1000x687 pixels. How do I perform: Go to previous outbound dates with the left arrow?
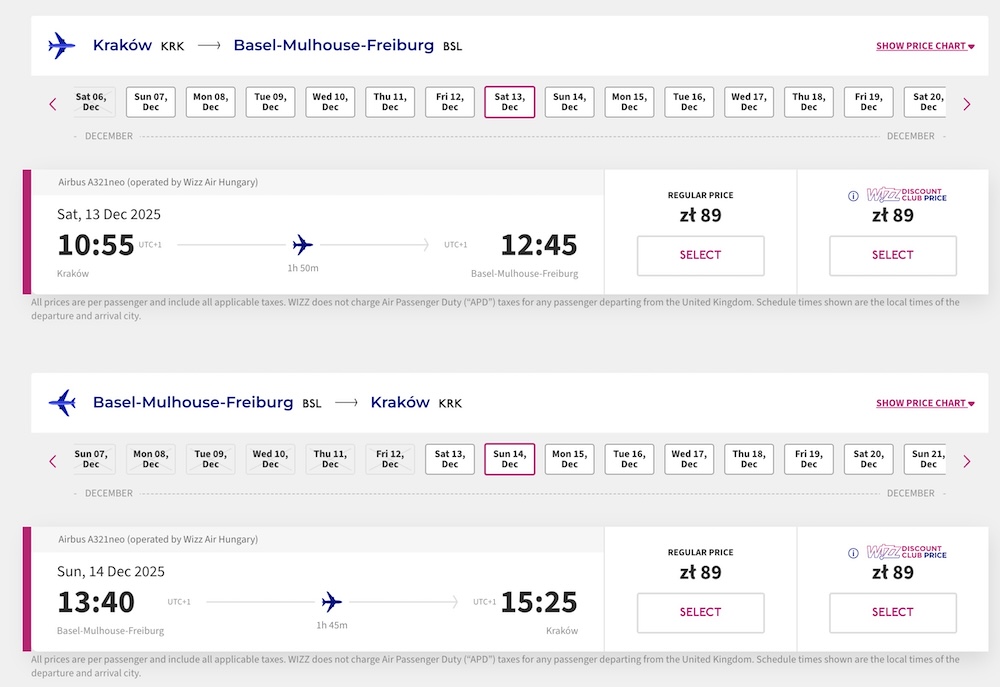[x=53, y=104]
